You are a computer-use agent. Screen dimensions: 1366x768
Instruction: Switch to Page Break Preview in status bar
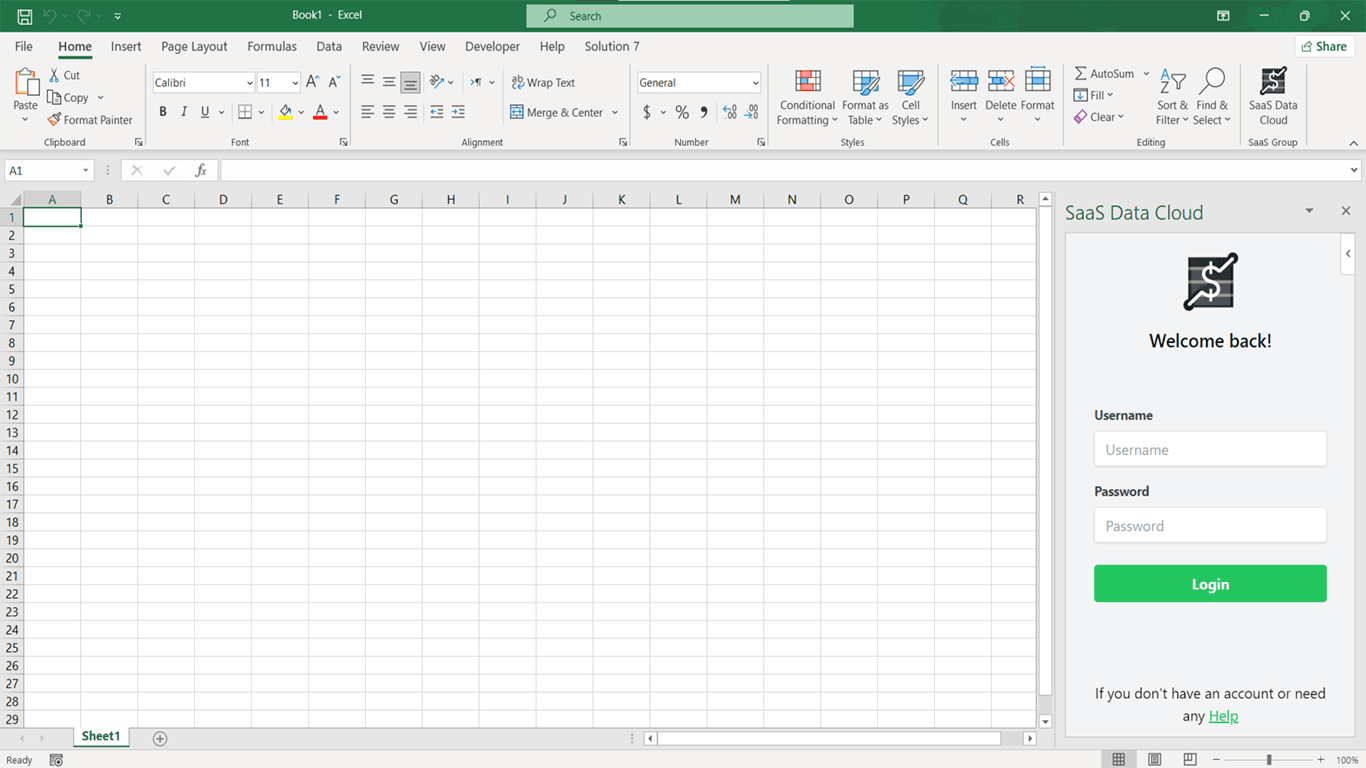coord(1190,760)
